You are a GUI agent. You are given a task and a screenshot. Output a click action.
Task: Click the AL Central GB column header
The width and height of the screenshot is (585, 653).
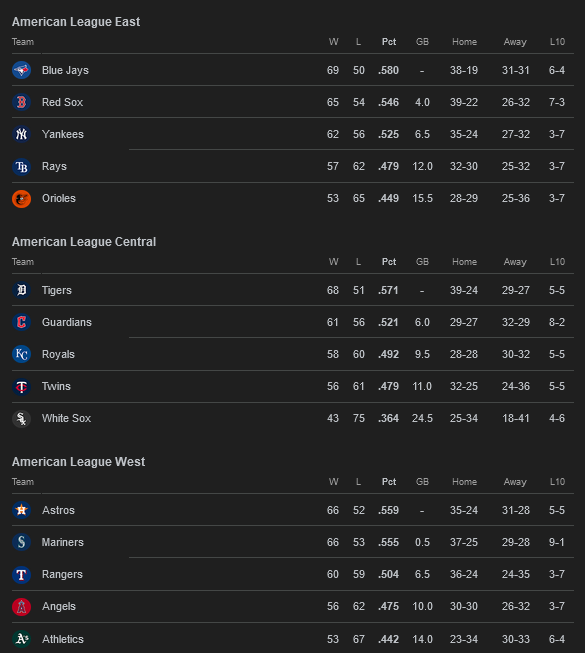[x=422, y=262]
